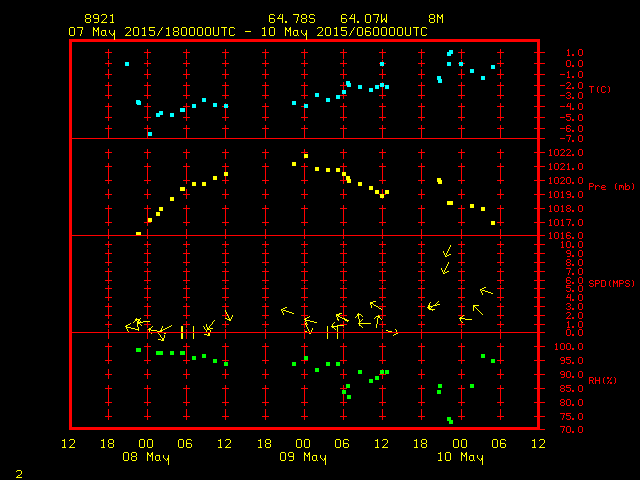Image resolution: width=640 pixels, height=480 pixels.
Task: Select the 08 May date label
Action: coord(146,458)
